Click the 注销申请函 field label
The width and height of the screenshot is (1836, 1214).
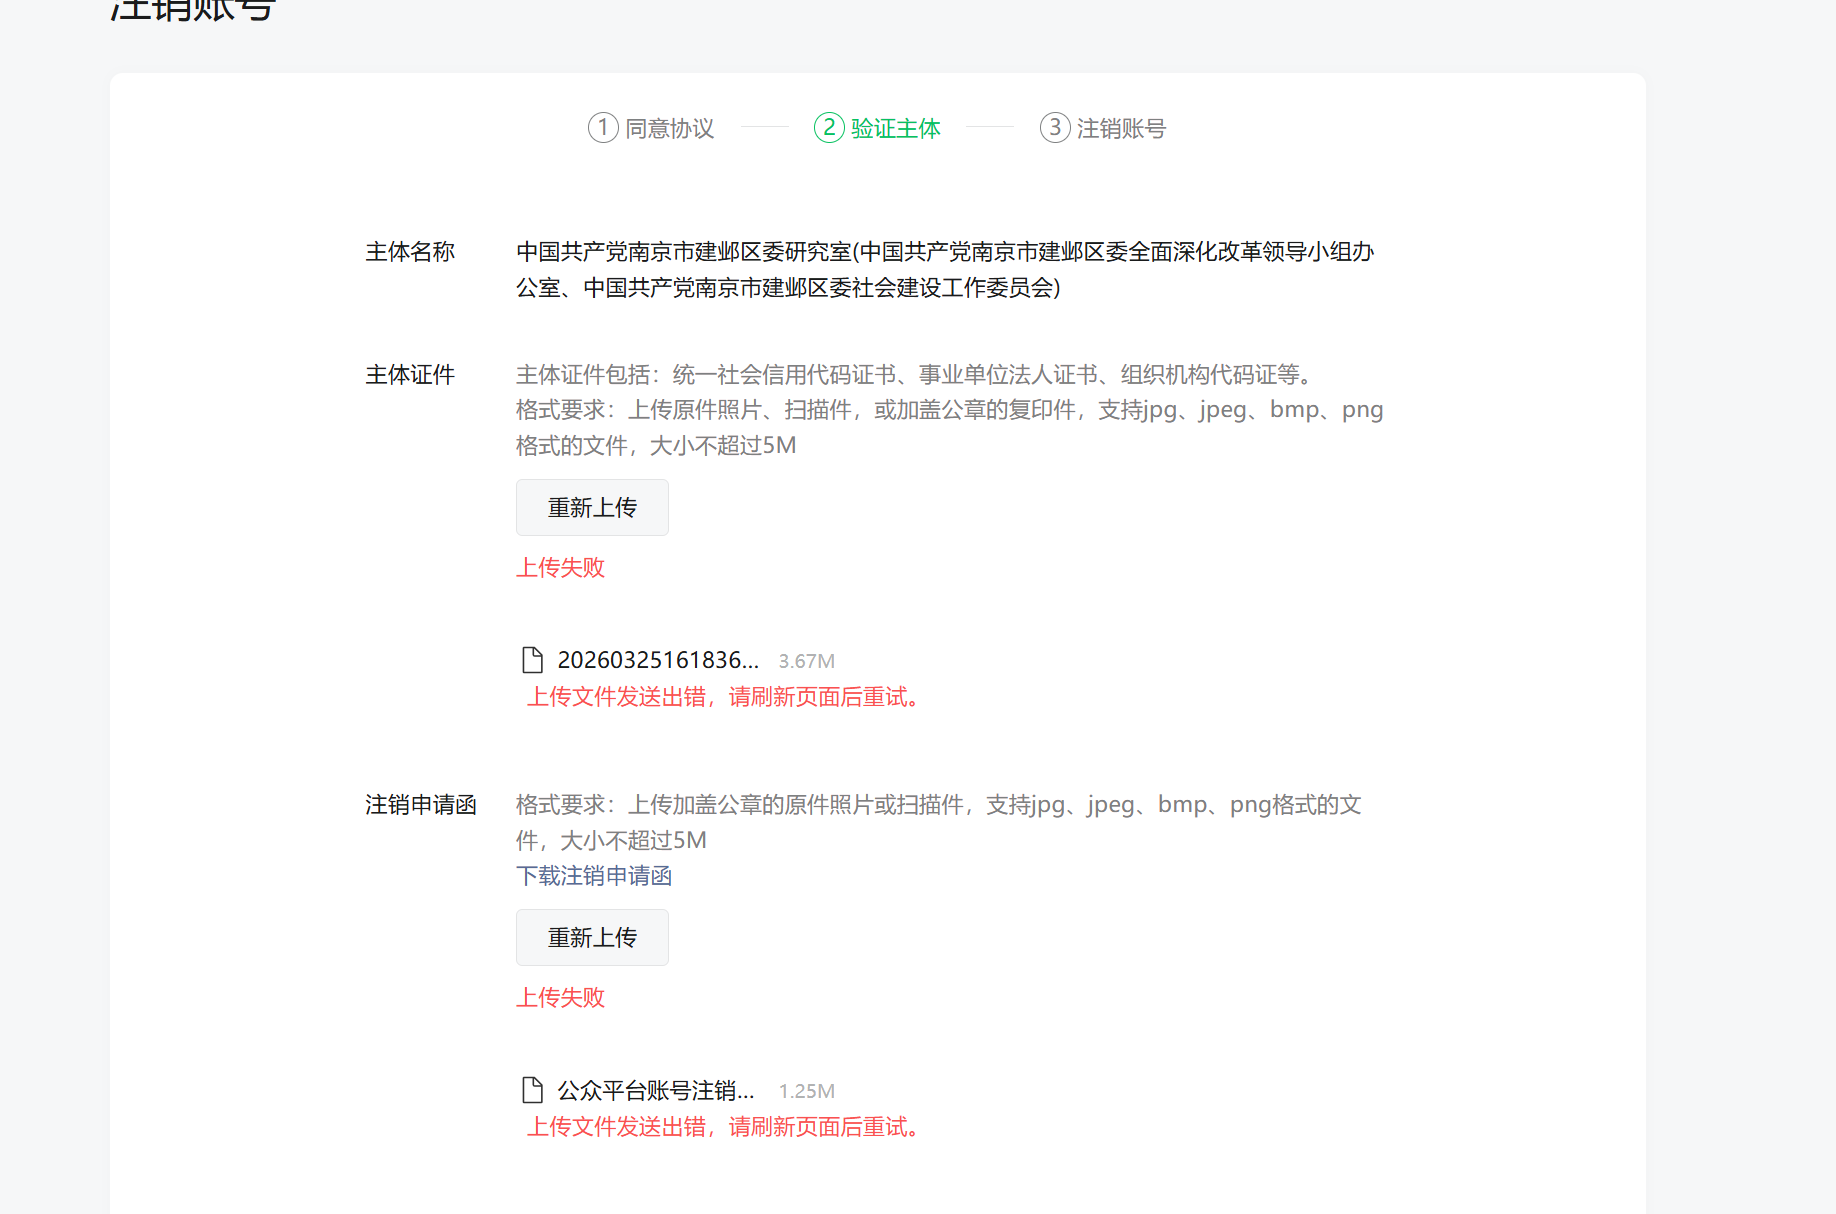pos(421,805)
